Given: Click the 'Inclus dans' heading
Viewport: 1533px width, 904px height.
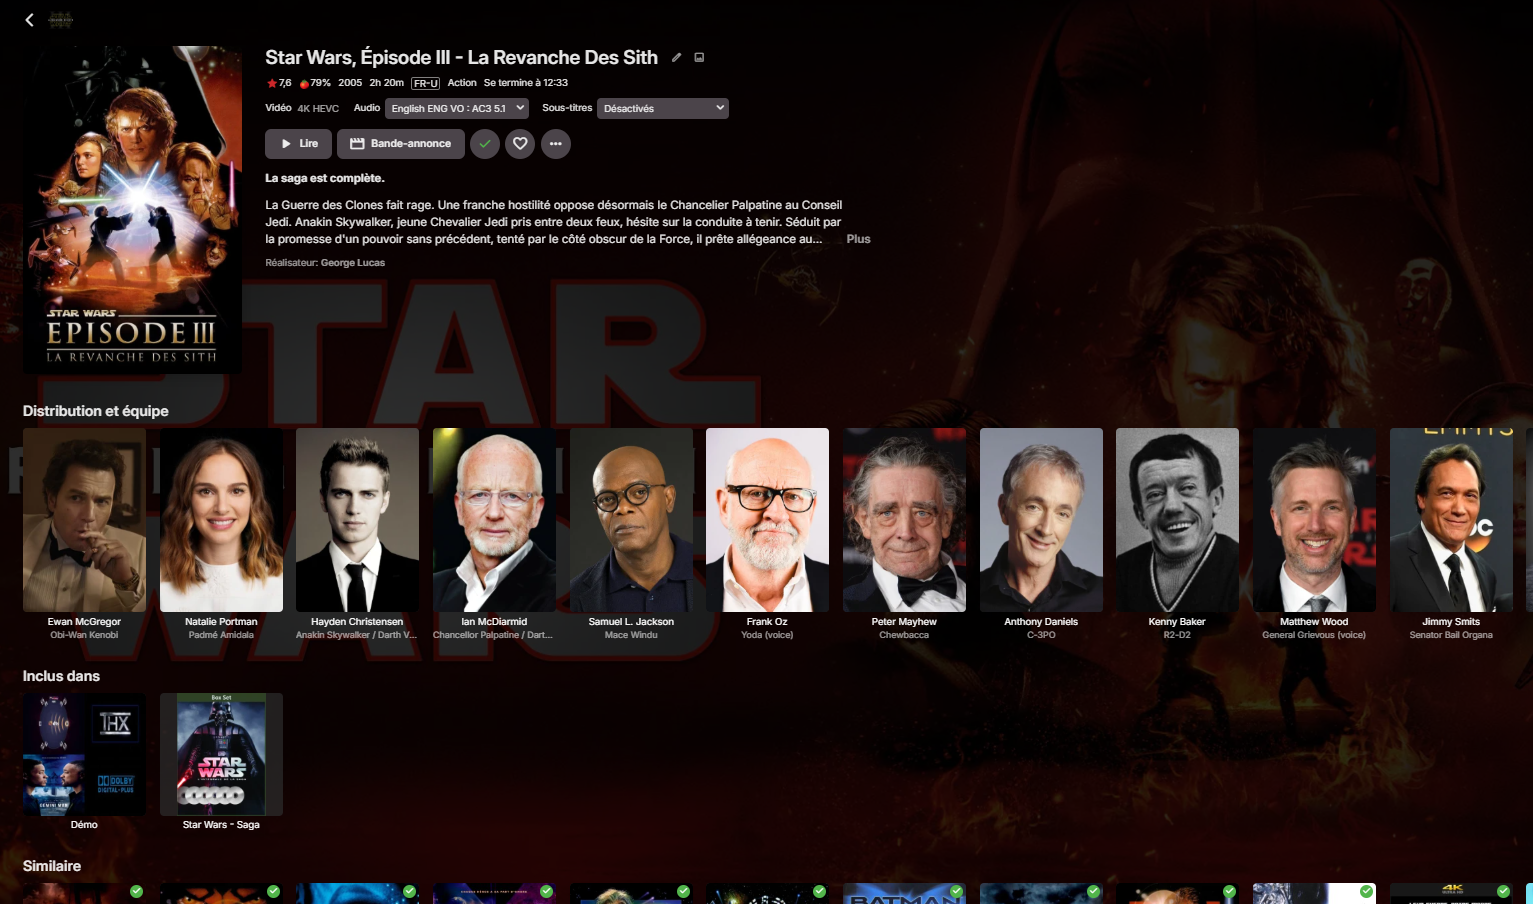Looking at the screenshot, I should (x=61, y=676).
